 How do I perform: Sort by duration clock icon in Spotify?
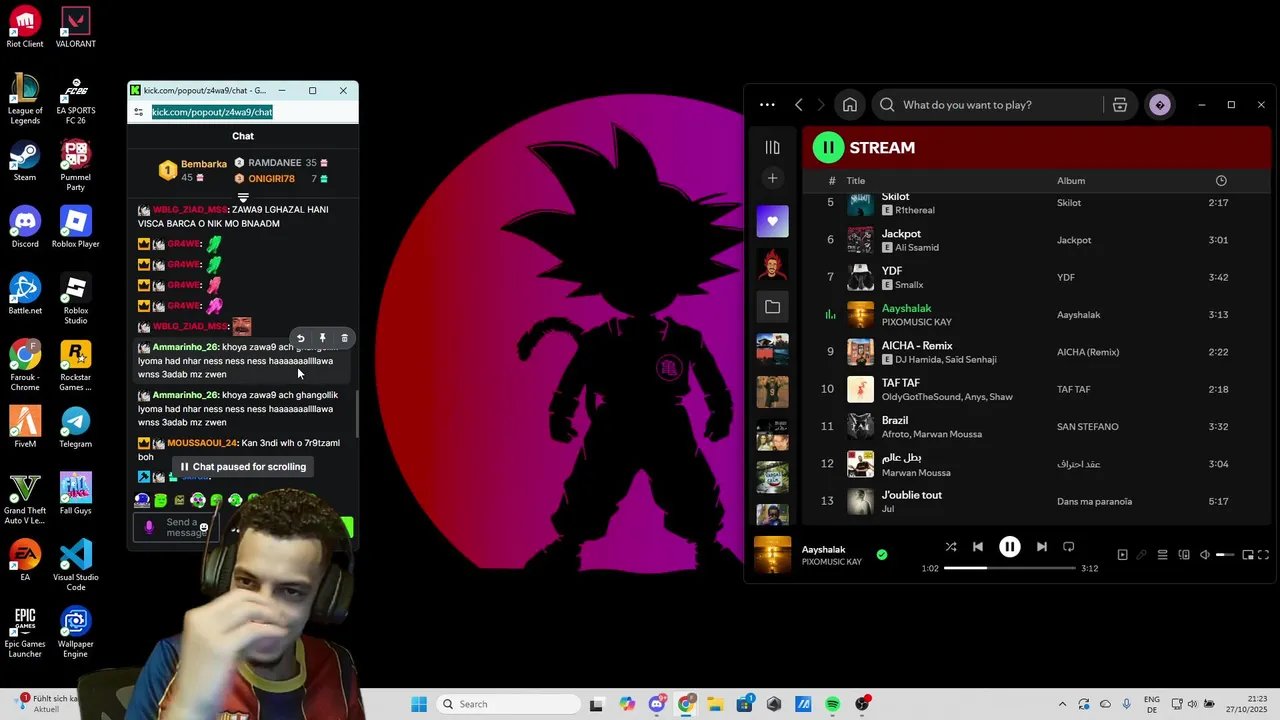point(1221,181)
